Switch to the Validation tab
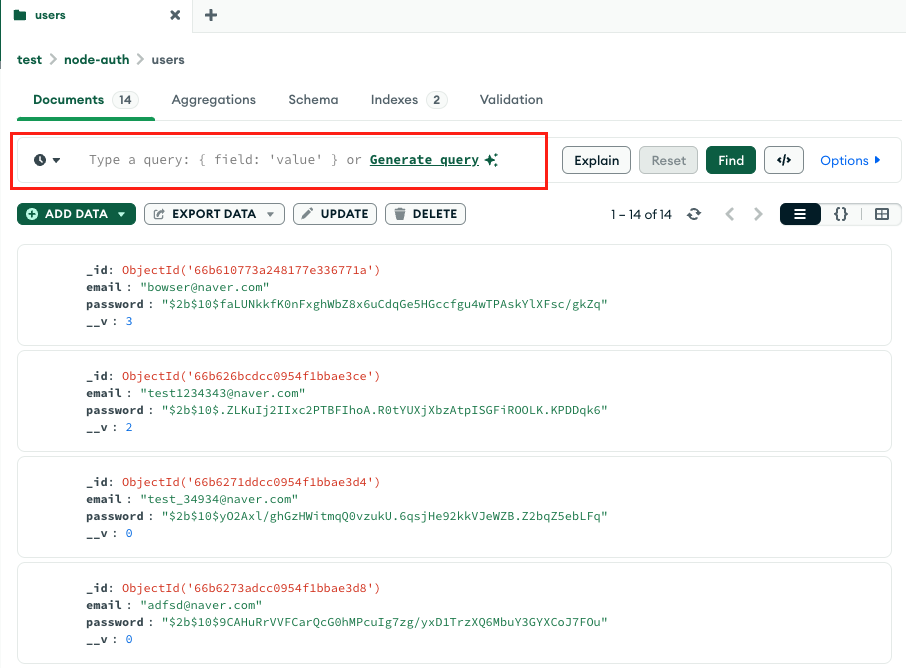This screenshot has width=906, height=668. [511, 99]
